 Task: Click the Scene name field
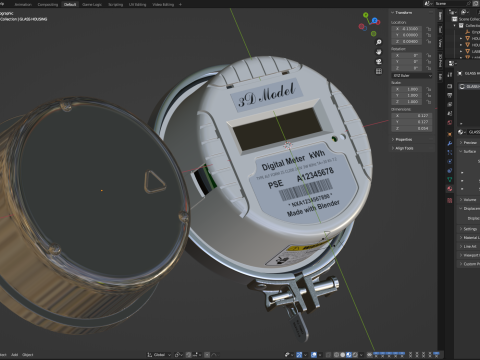click(x=453, y=3)
